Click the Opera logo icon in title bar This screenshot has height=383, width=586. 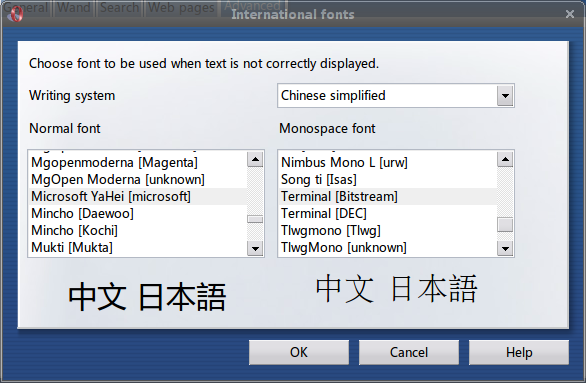point(16,14)
